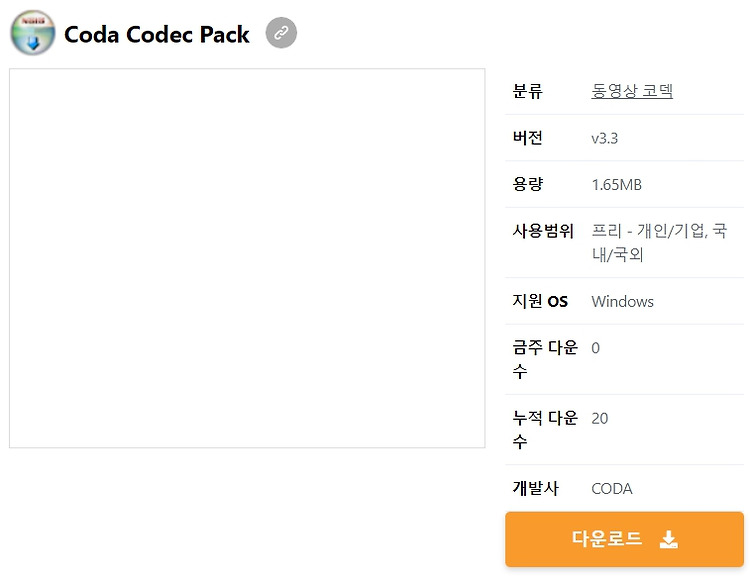Click the 용량 label
Viewport: 750px width, 576px height.
(x=528, y=184)
